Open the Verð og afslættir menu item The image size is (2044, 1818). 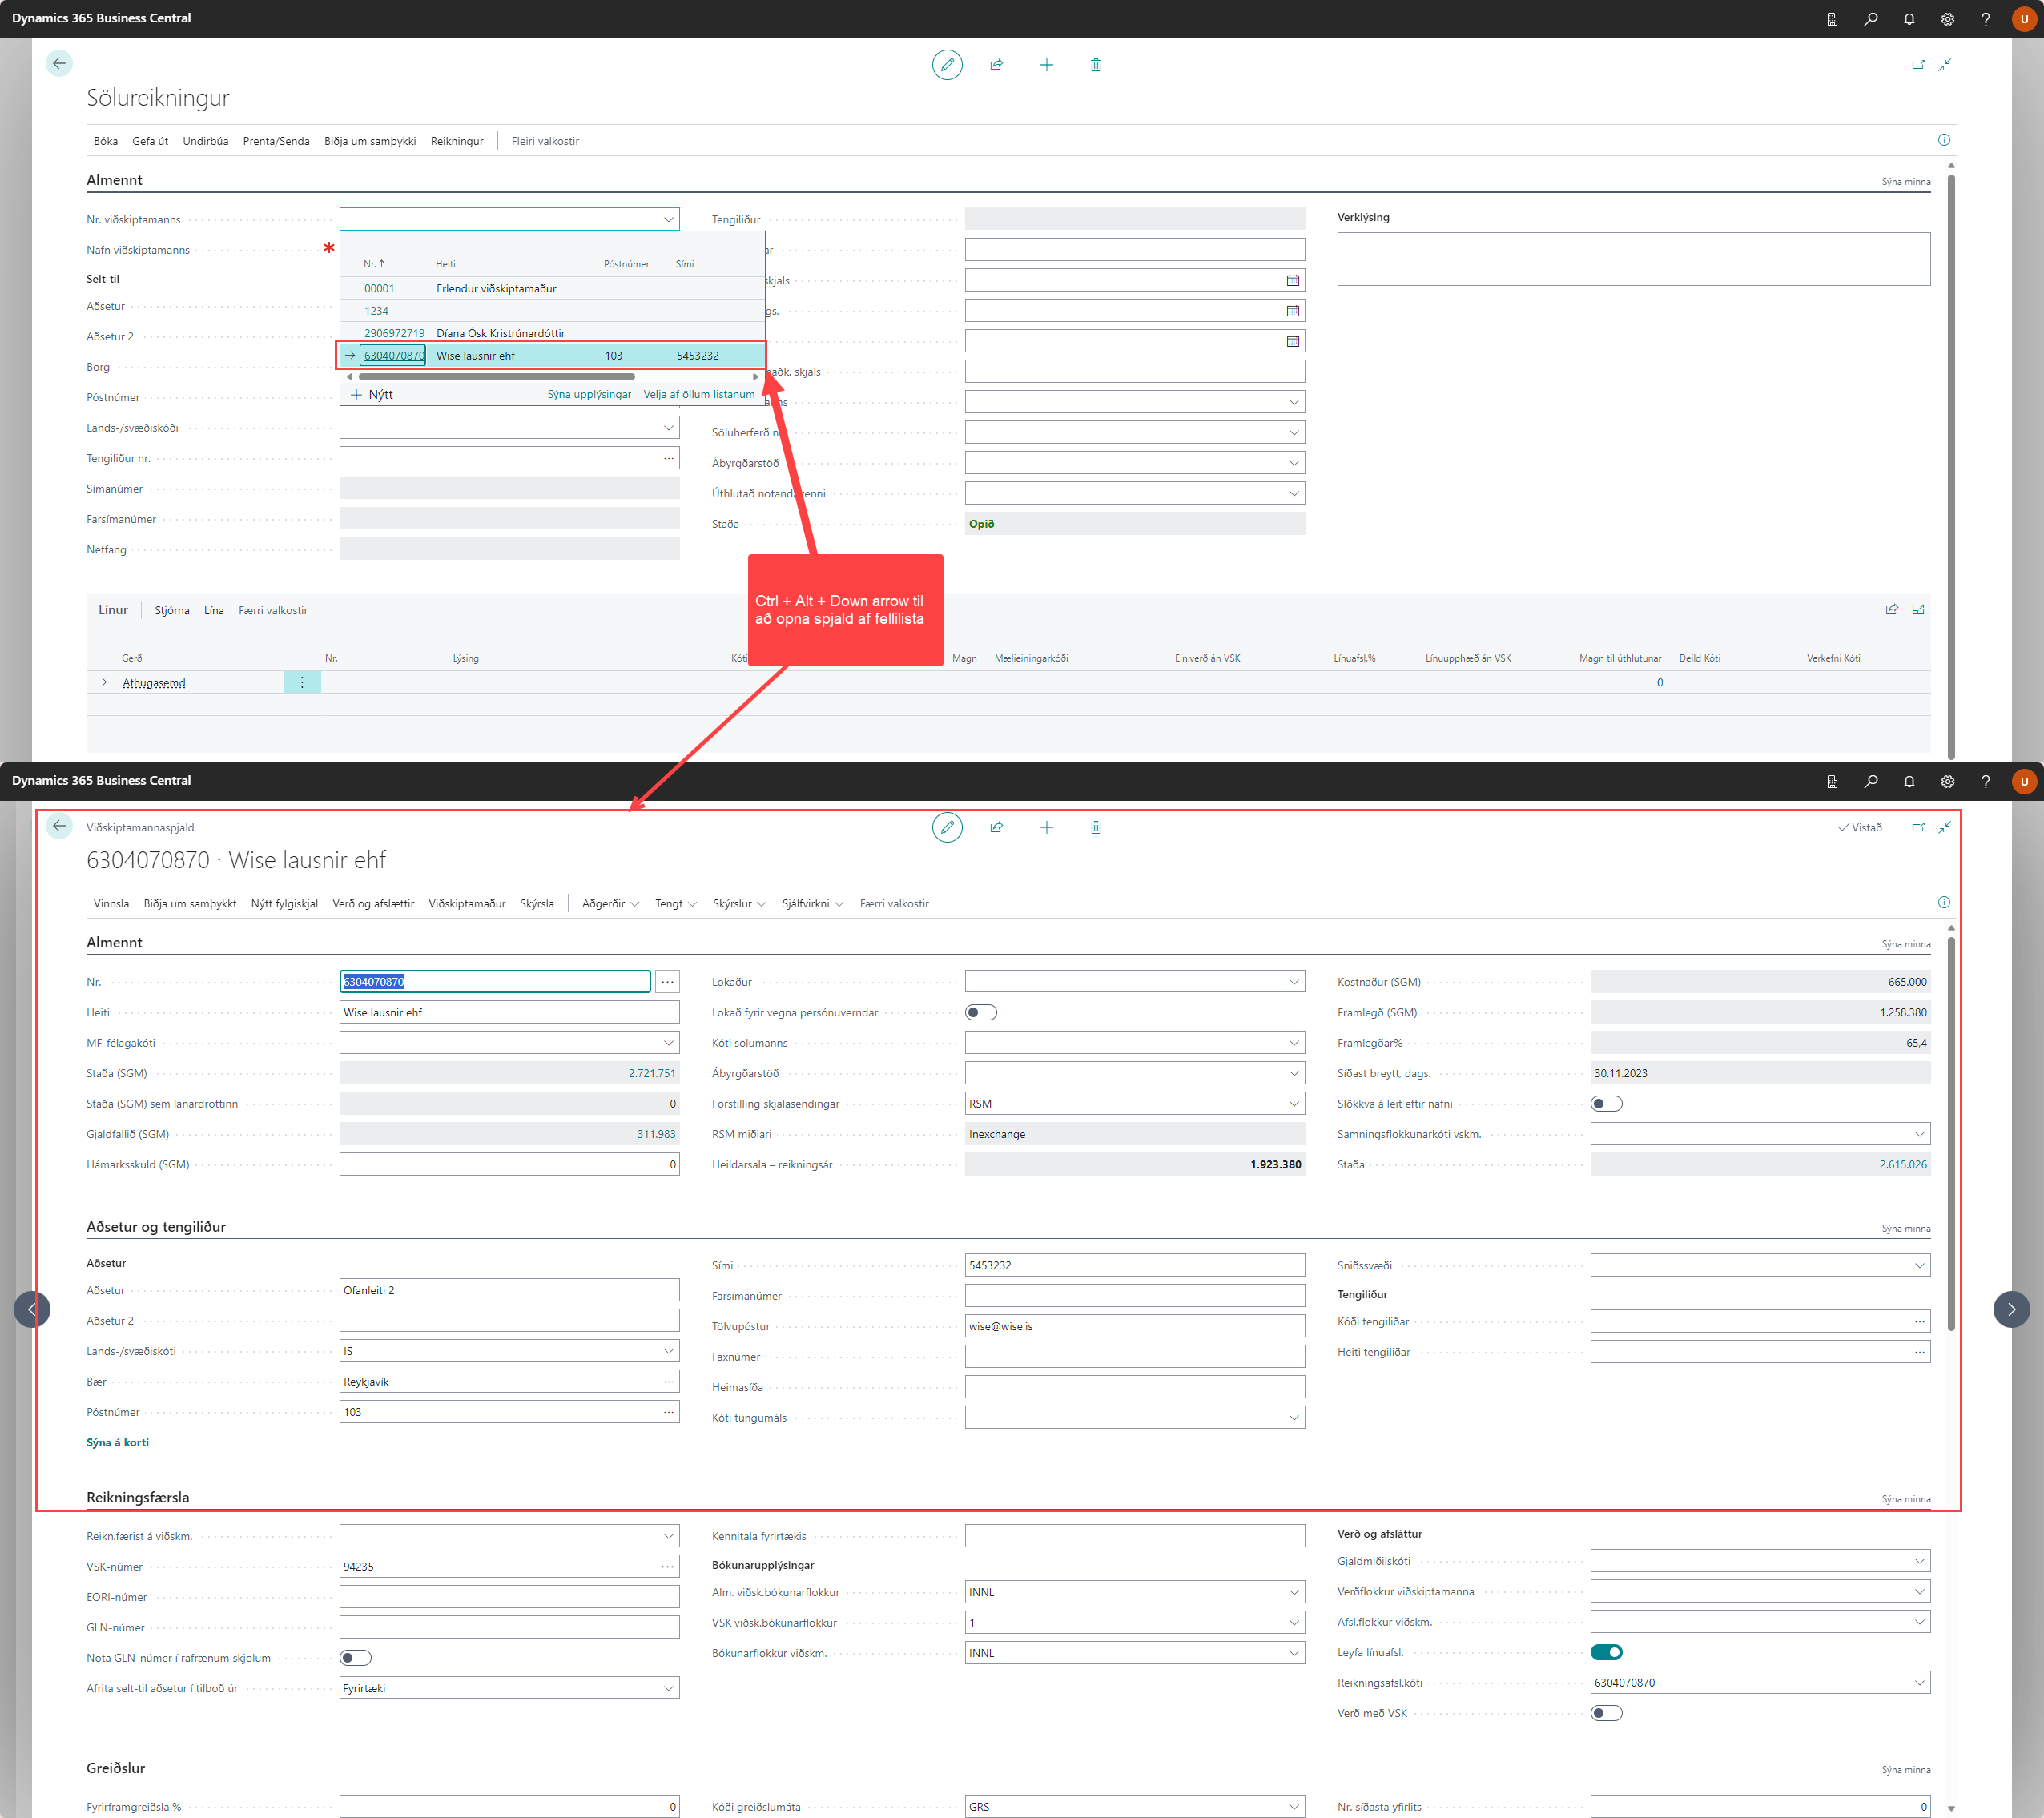pos(373,903)
